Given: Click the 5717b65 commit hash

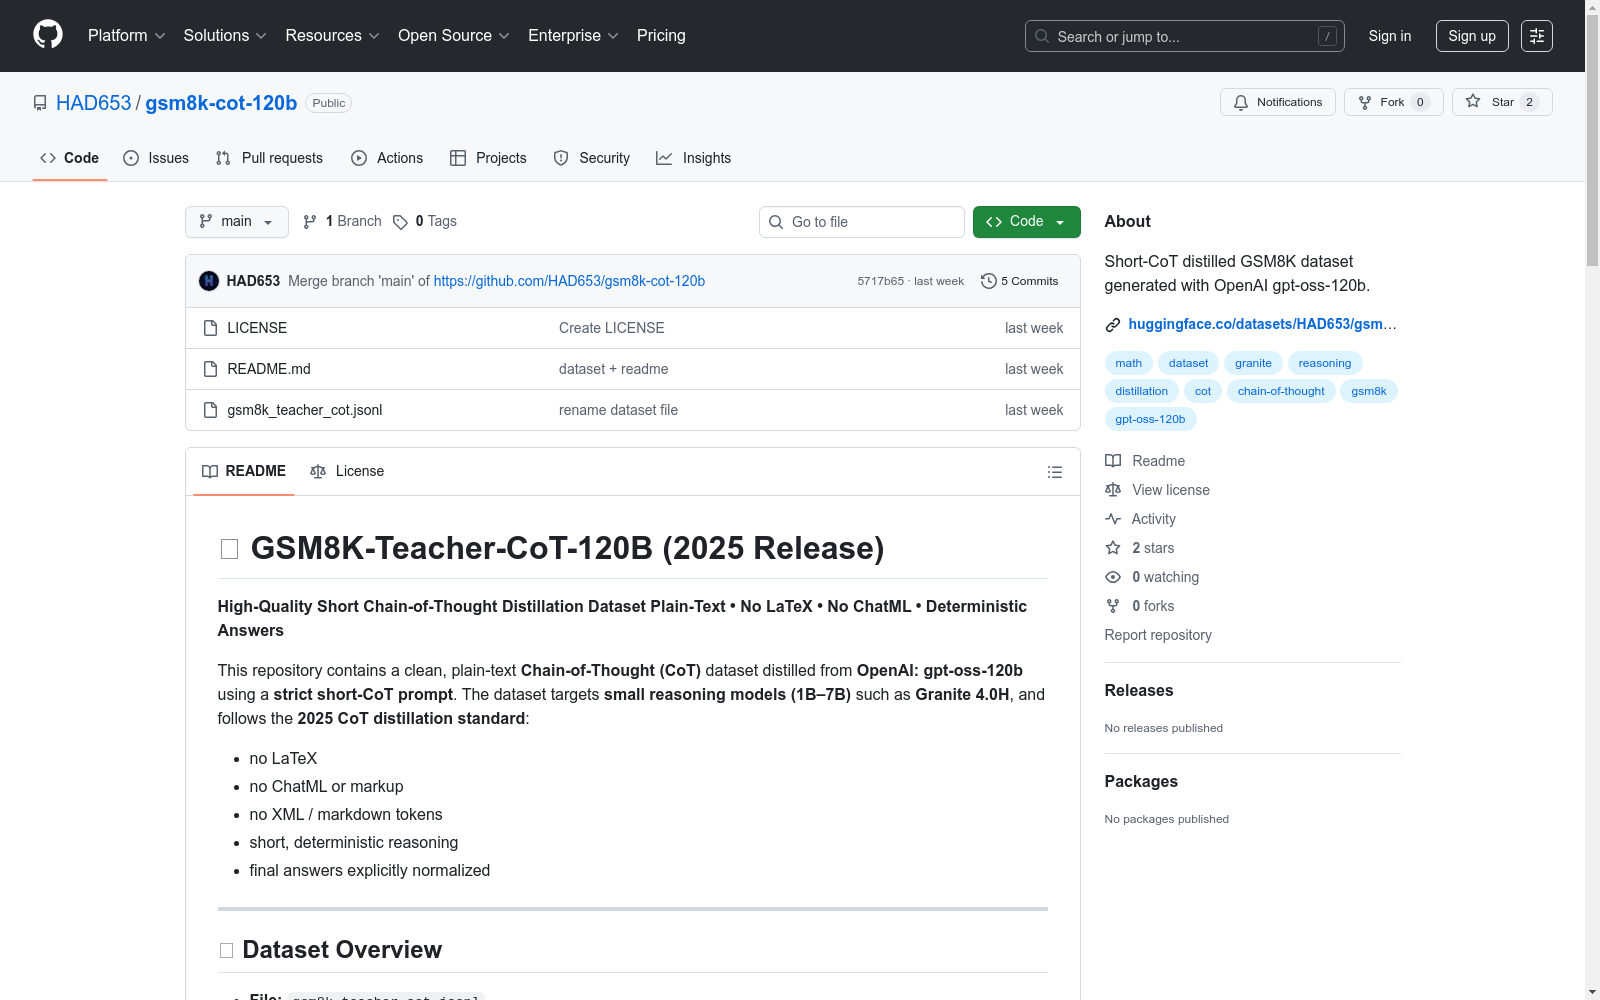Looking at the screenshot, I should click(x=880, y=281).
